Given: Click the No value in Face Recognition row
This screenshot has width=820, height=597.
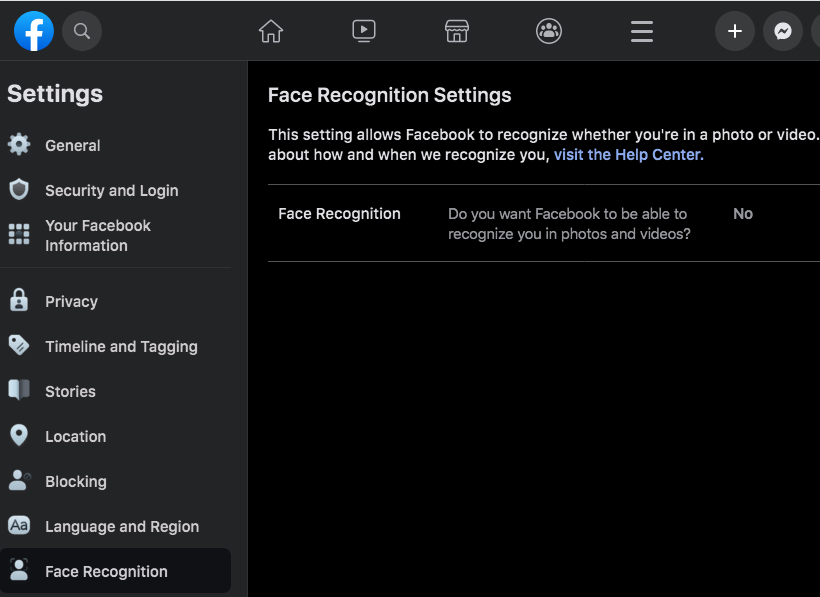Looking at the screenshot, I should 743,213.
